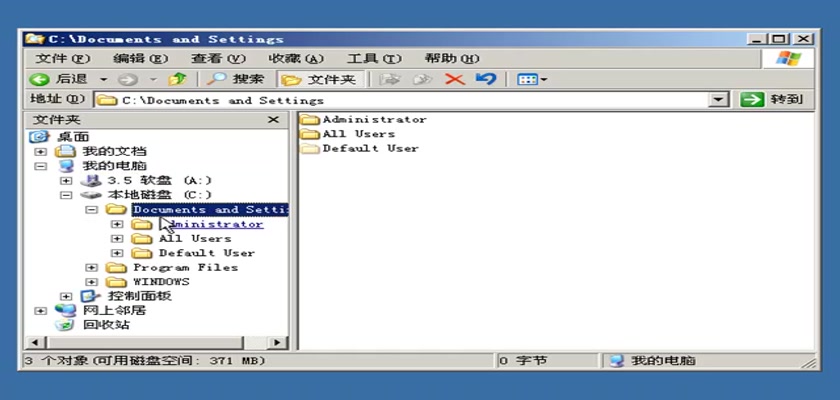This screenshot has height=400, width=840.
Task: Select the 3.5 floppy (A:) drive
Action: [x=91, y=181]
